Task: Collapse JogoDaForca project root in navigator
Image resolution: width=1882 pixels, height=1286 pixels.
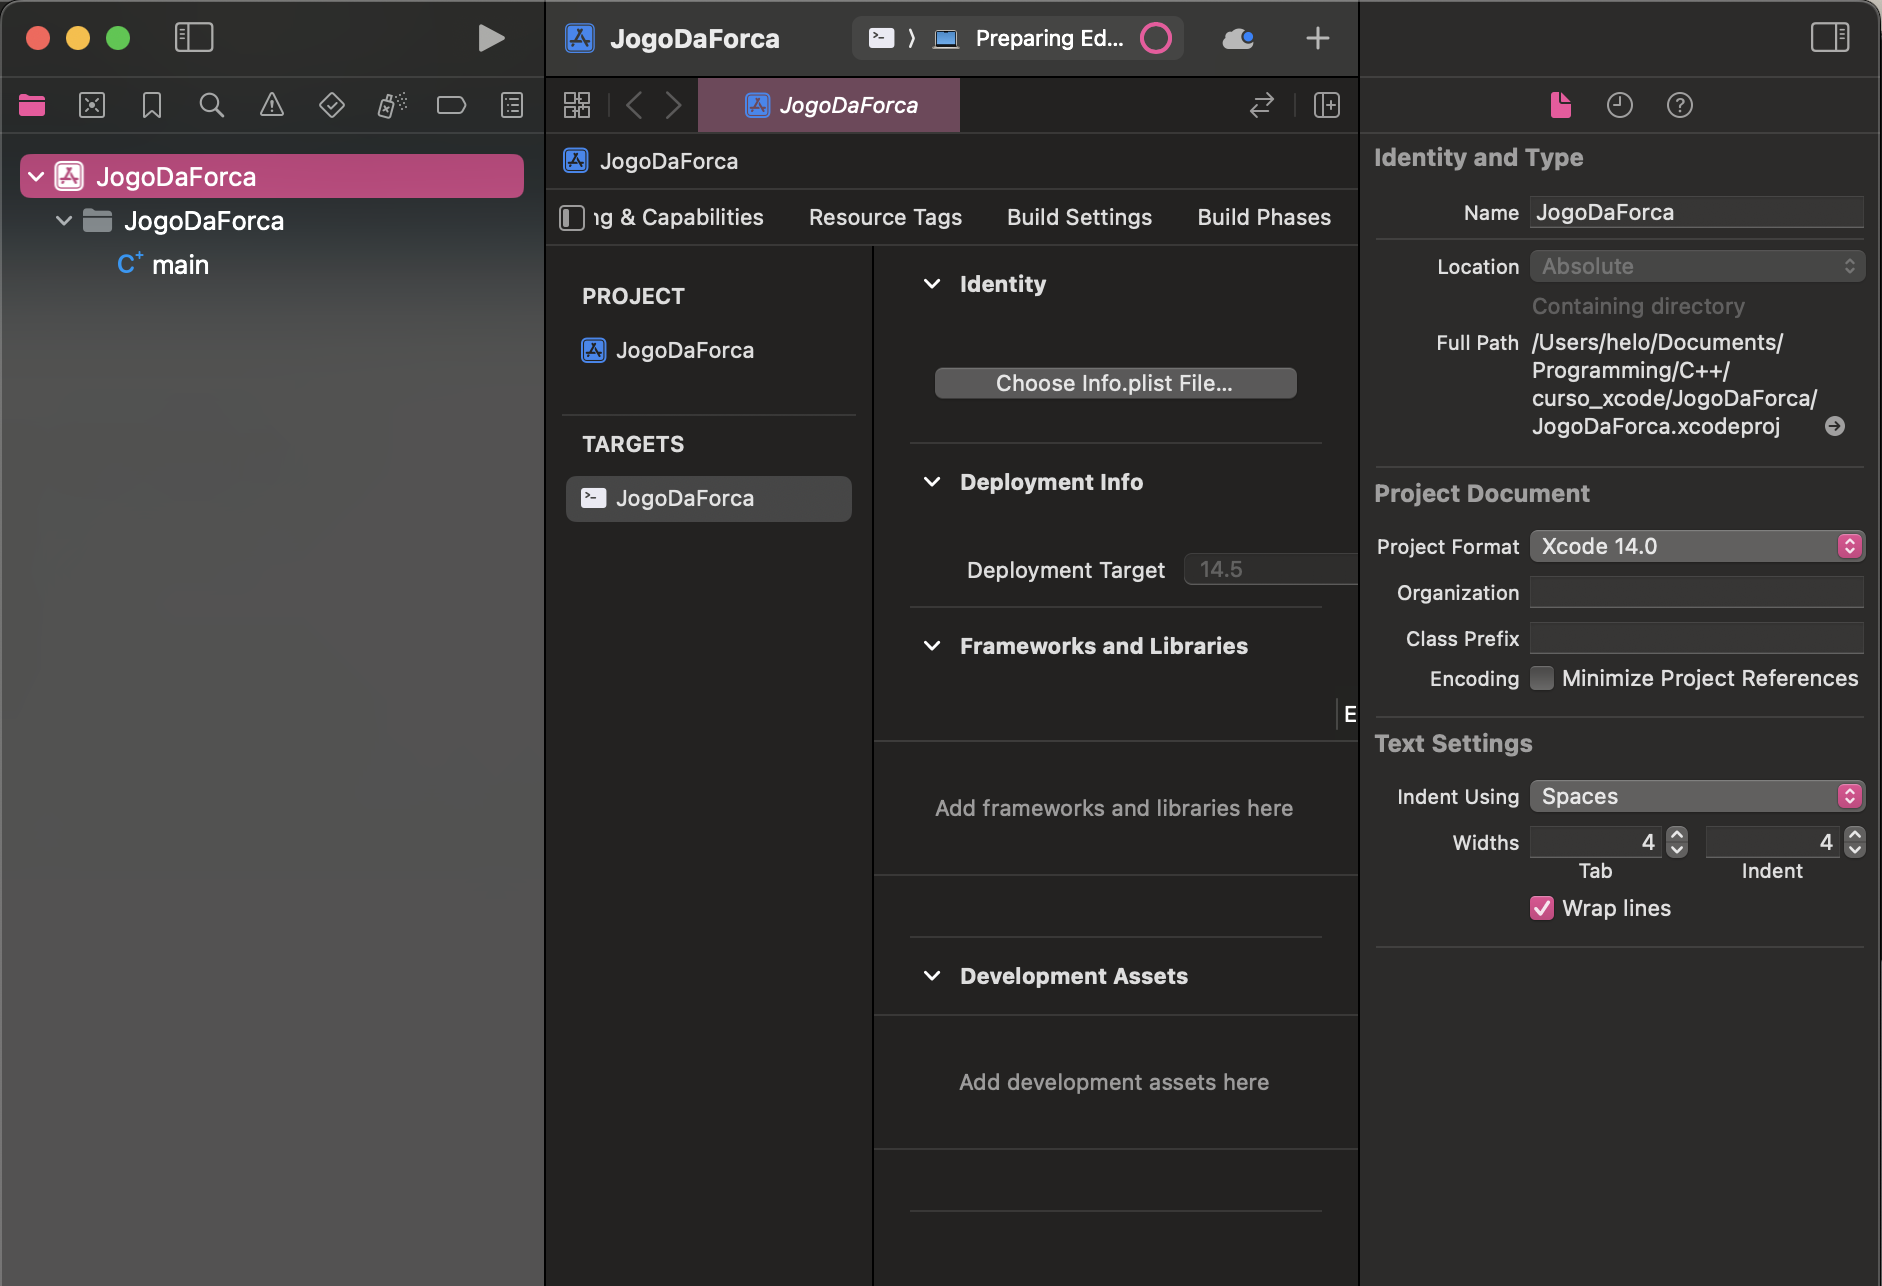Action: 36,177
